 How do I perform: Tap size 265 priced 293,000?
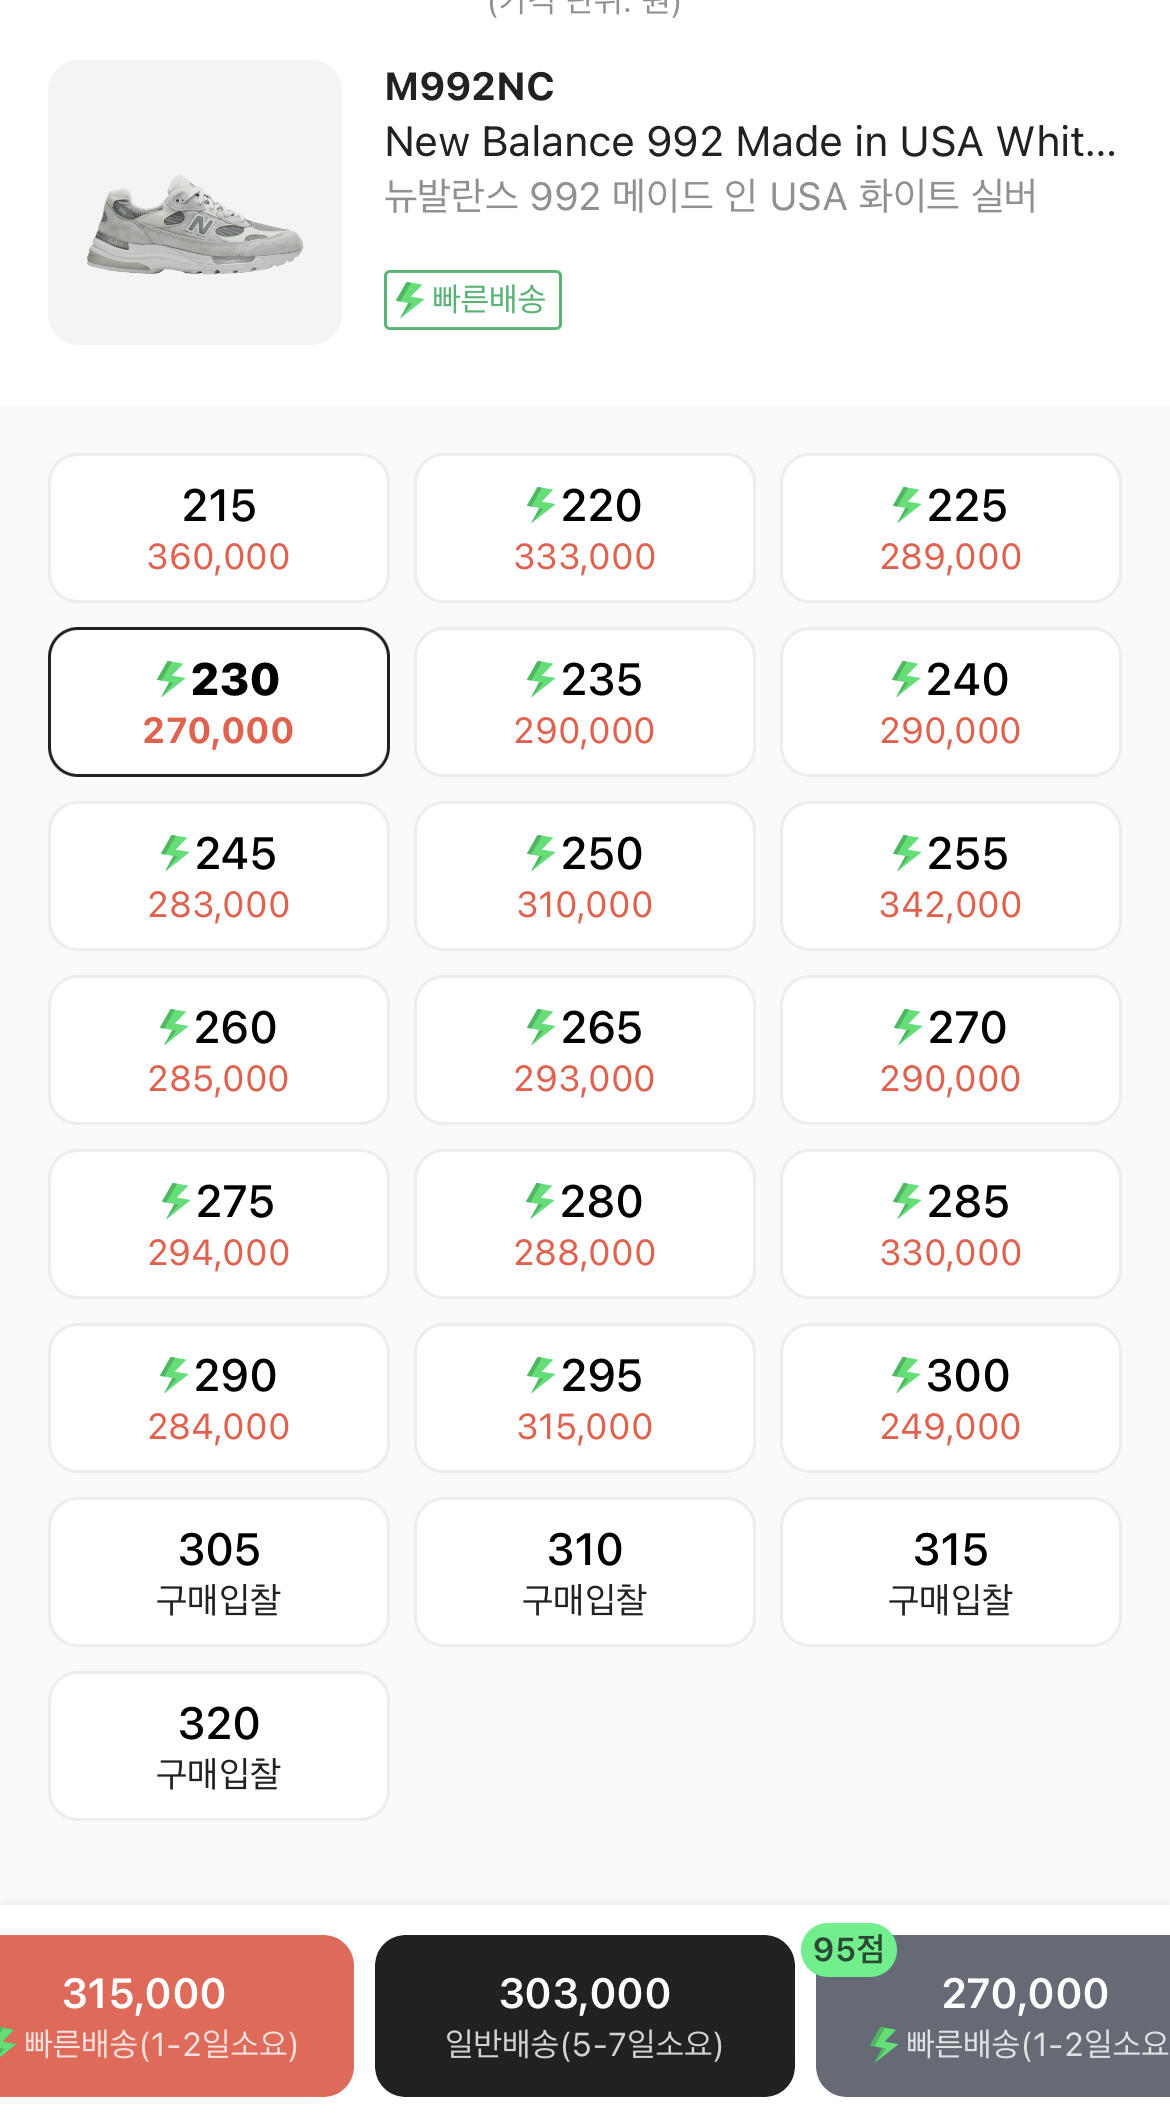point(585,1050)
